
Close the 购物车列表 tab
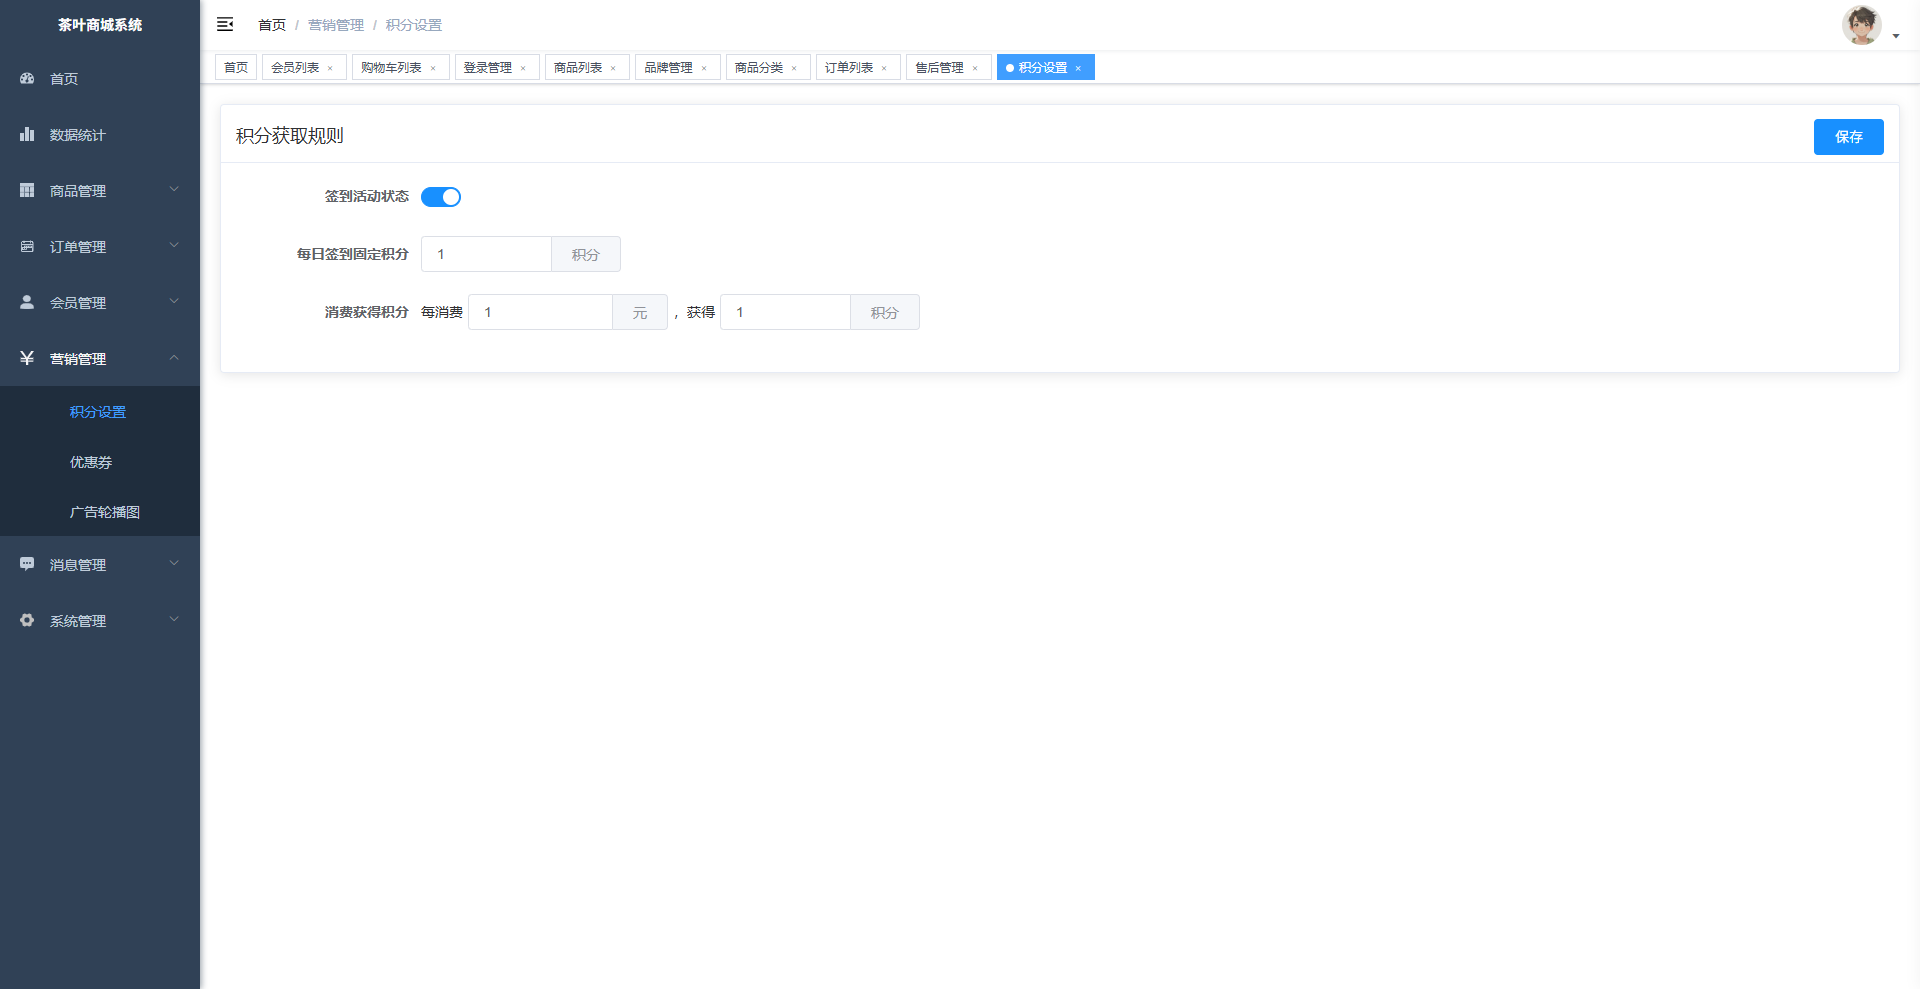[x=433, y=68]
